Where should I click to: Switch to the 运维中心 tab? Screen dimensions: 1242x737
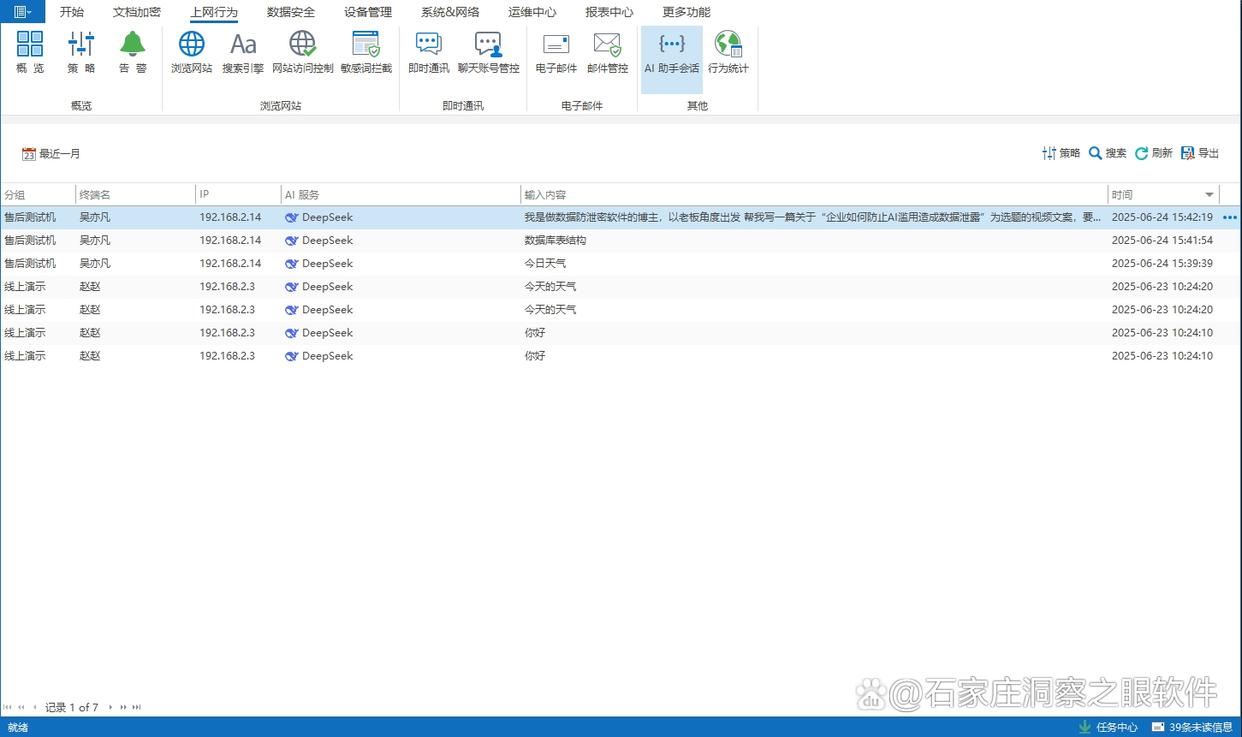[x=532, y=12]
